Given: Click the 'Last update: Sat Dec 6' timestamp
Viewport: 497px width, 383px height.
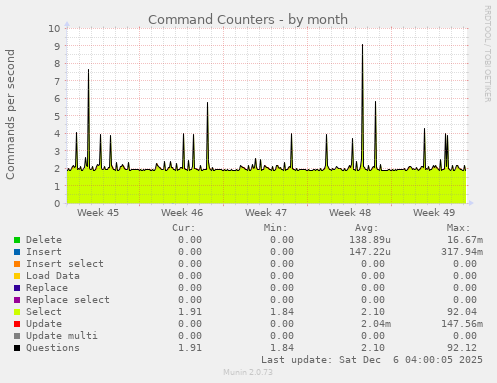Looking at the screenshot, I should click(372, 360).
